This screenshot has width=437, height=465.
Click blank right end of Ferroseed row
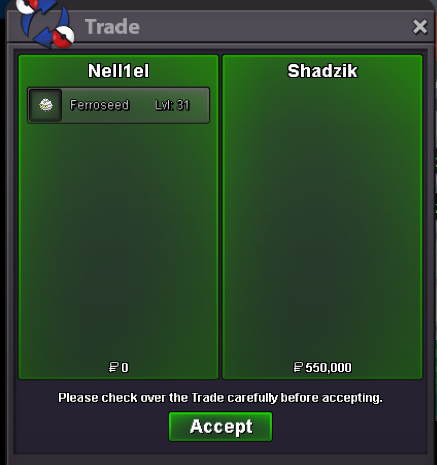click(200, 105)
